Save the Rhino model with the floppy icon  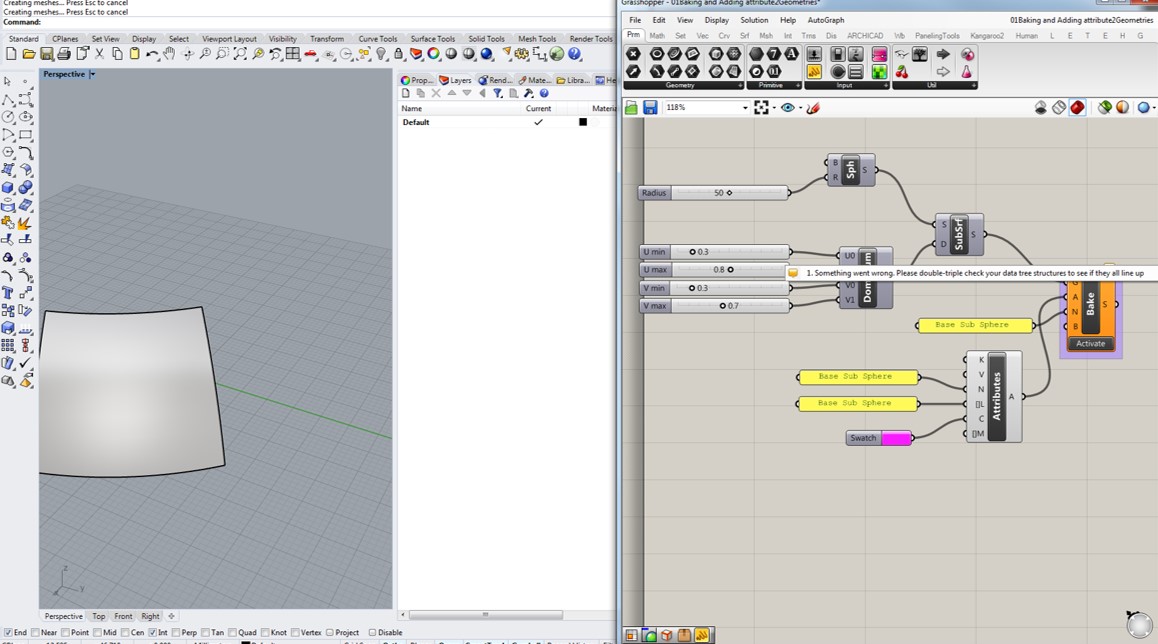click(47, 54)
